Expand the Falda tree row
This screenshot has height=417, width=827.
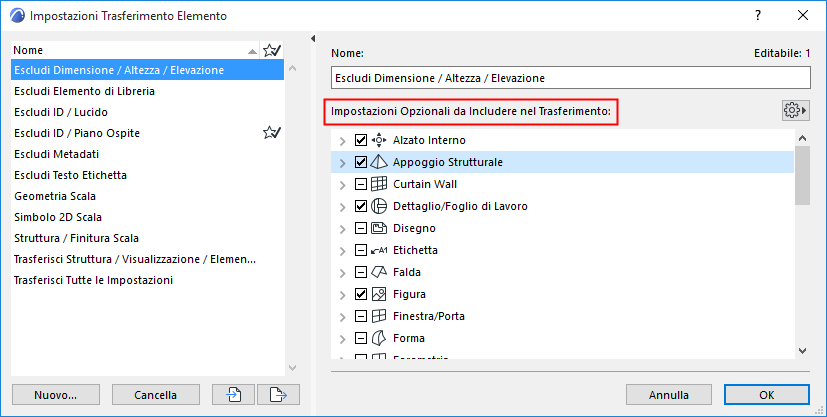click(x=343, y=272)
